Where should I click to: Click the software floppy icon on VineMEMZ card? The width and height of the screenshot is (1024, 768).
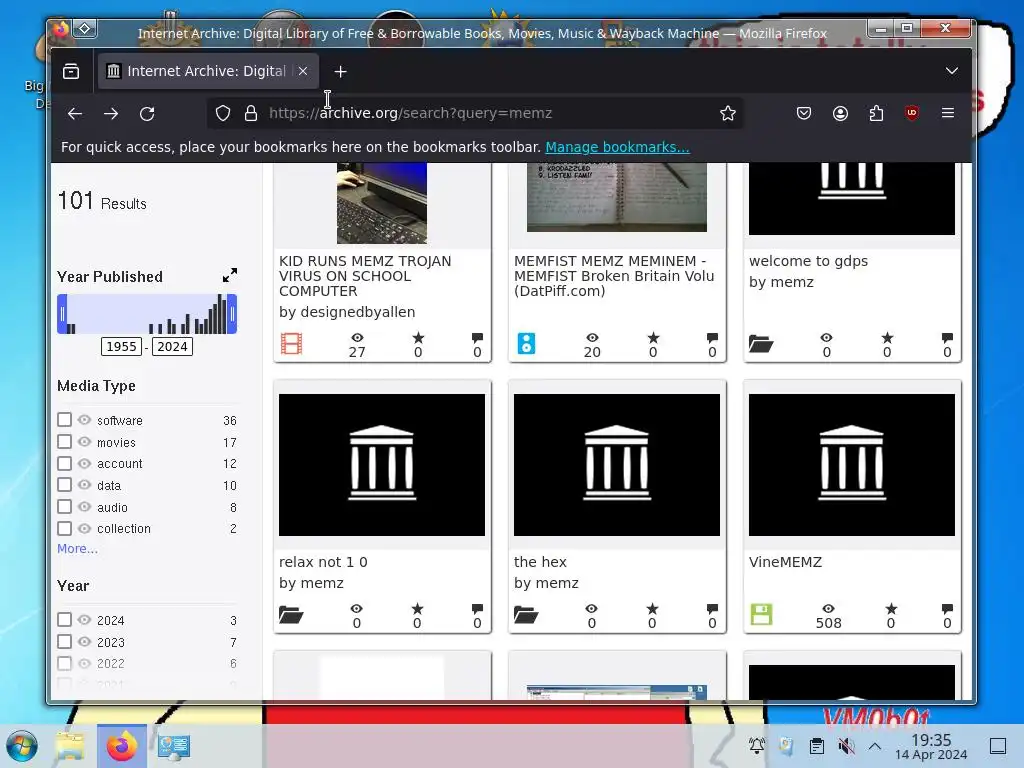[761, 615]
